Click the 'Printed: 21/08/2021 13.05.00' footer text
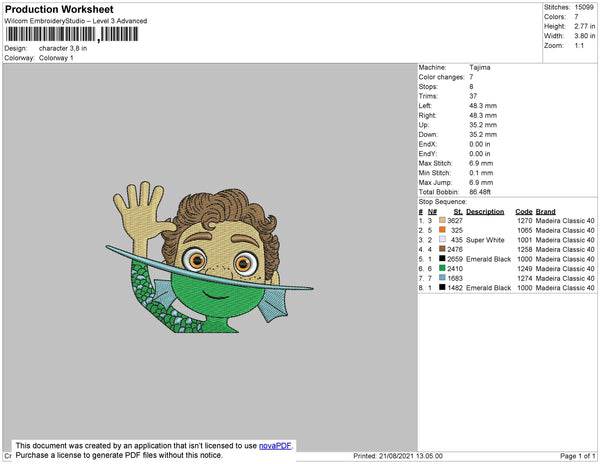600x464 pixels. [x=398, y=456]
